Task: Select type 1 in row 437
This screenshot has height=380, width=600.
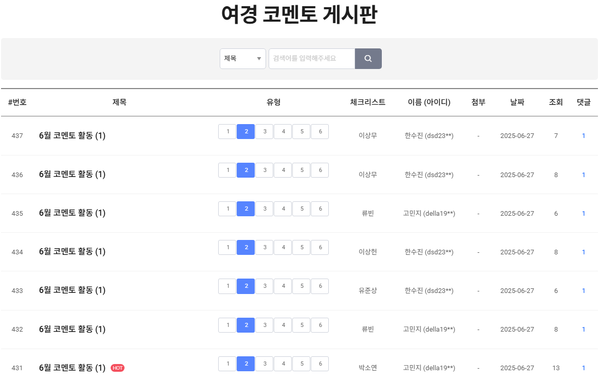Action: coord(227,132)
